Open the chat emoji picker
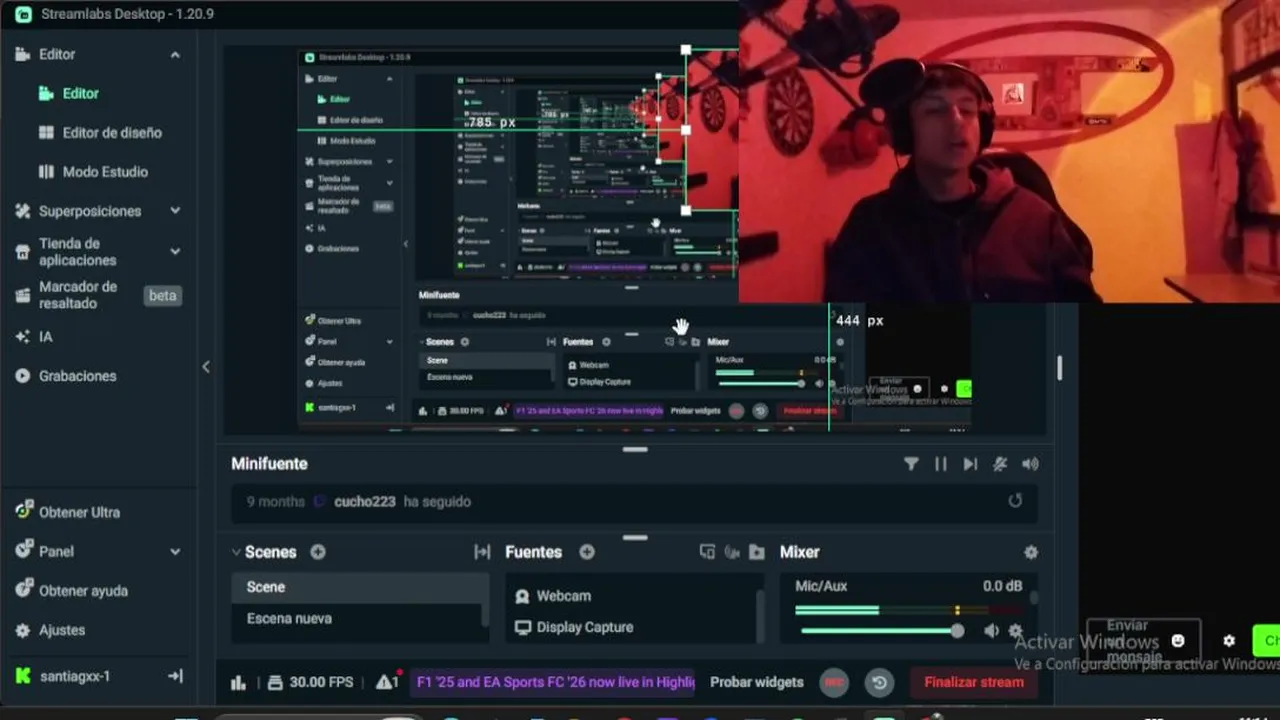 pyautogui.click(x=1178, y=641)
